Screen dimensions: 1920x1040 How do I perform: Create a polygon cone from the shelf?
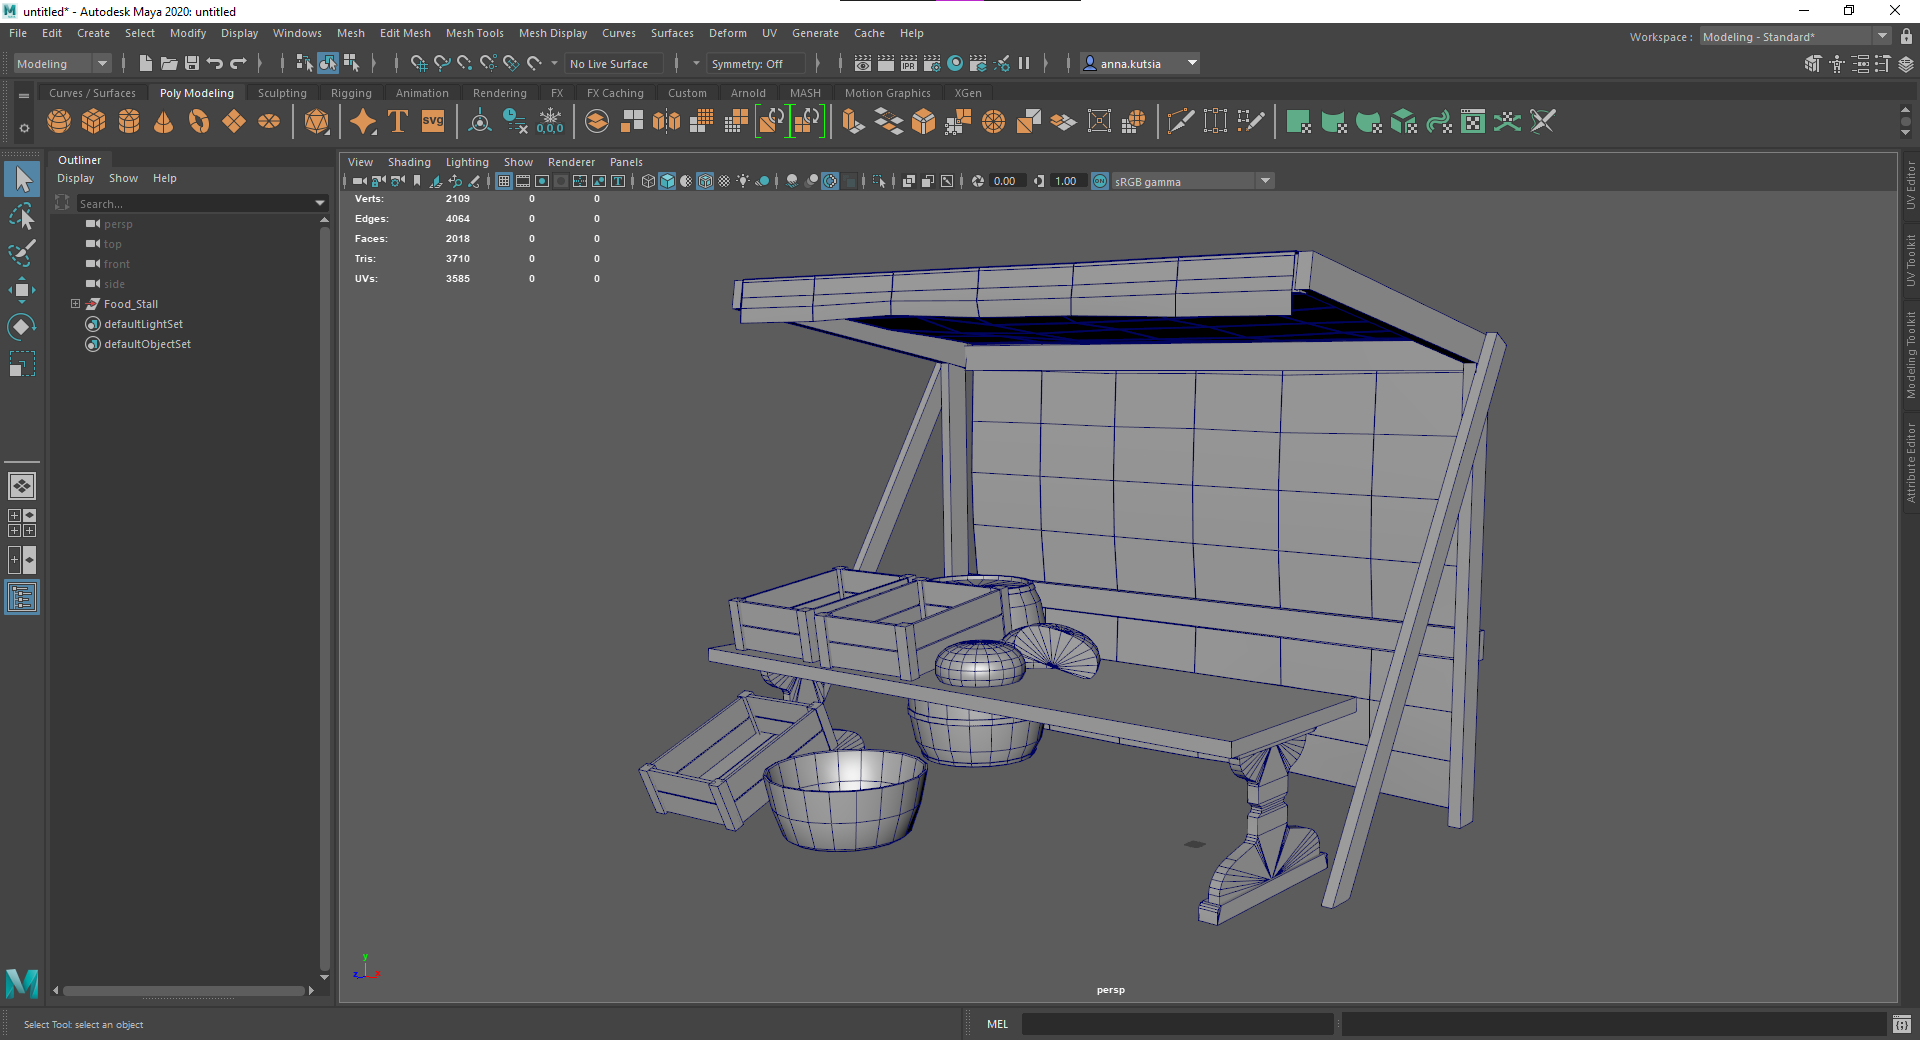[164, 122]
